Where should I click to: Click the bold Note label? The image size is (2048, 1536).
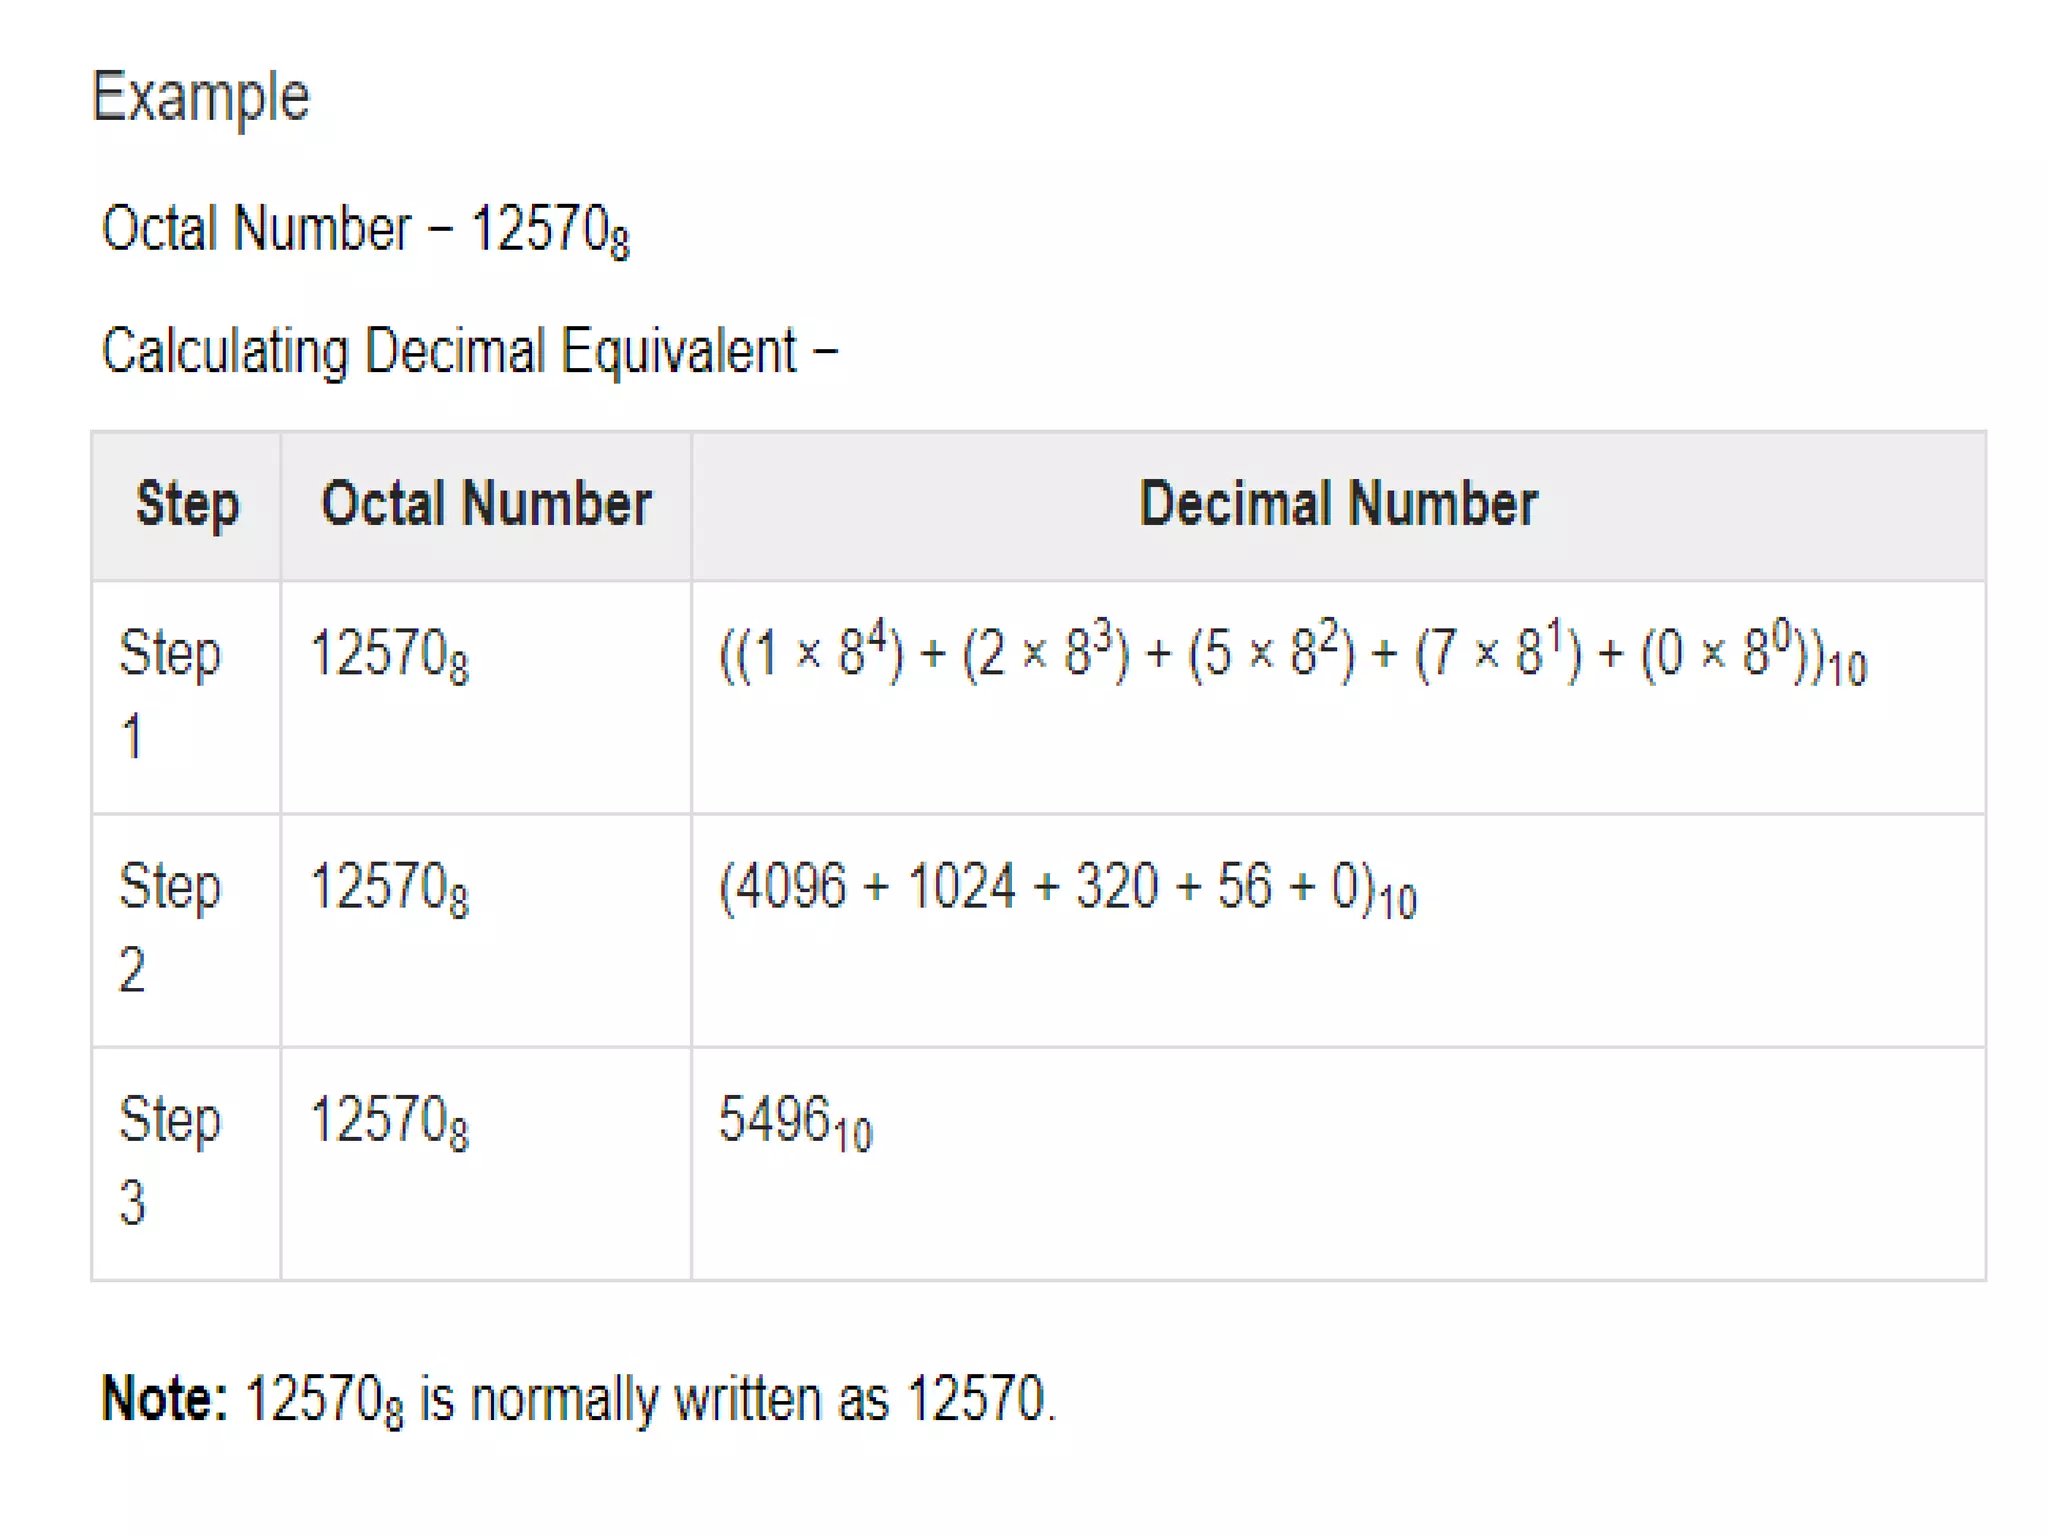pyautogui.click(x=165, y=1399)
